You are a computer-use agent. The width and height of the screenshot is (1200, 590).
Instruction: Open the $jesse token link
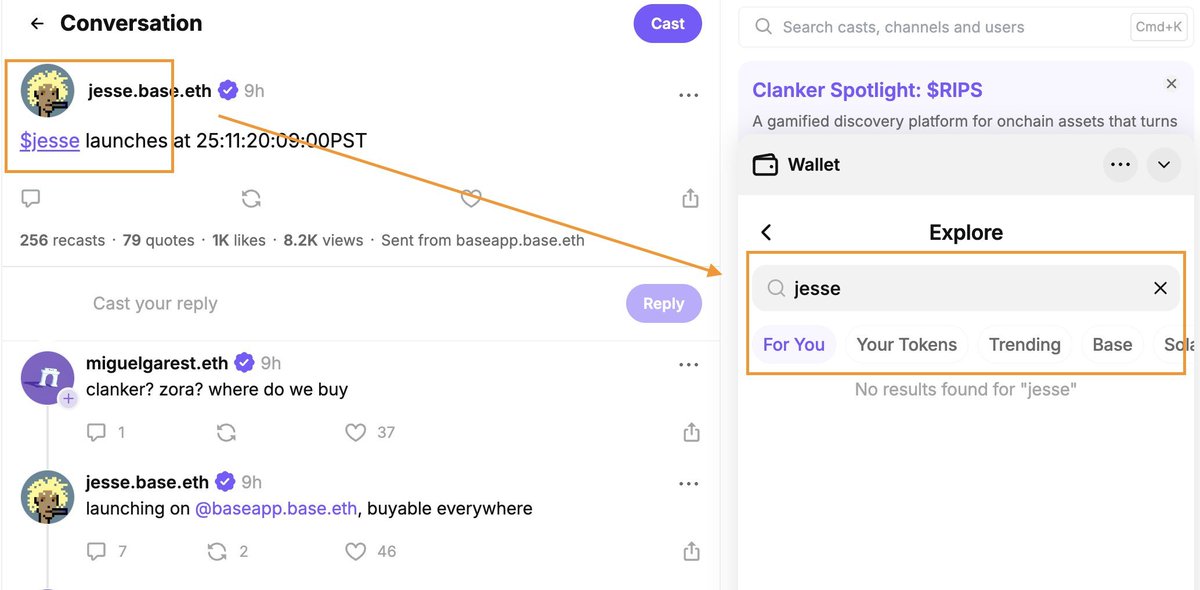coord(50,141)
